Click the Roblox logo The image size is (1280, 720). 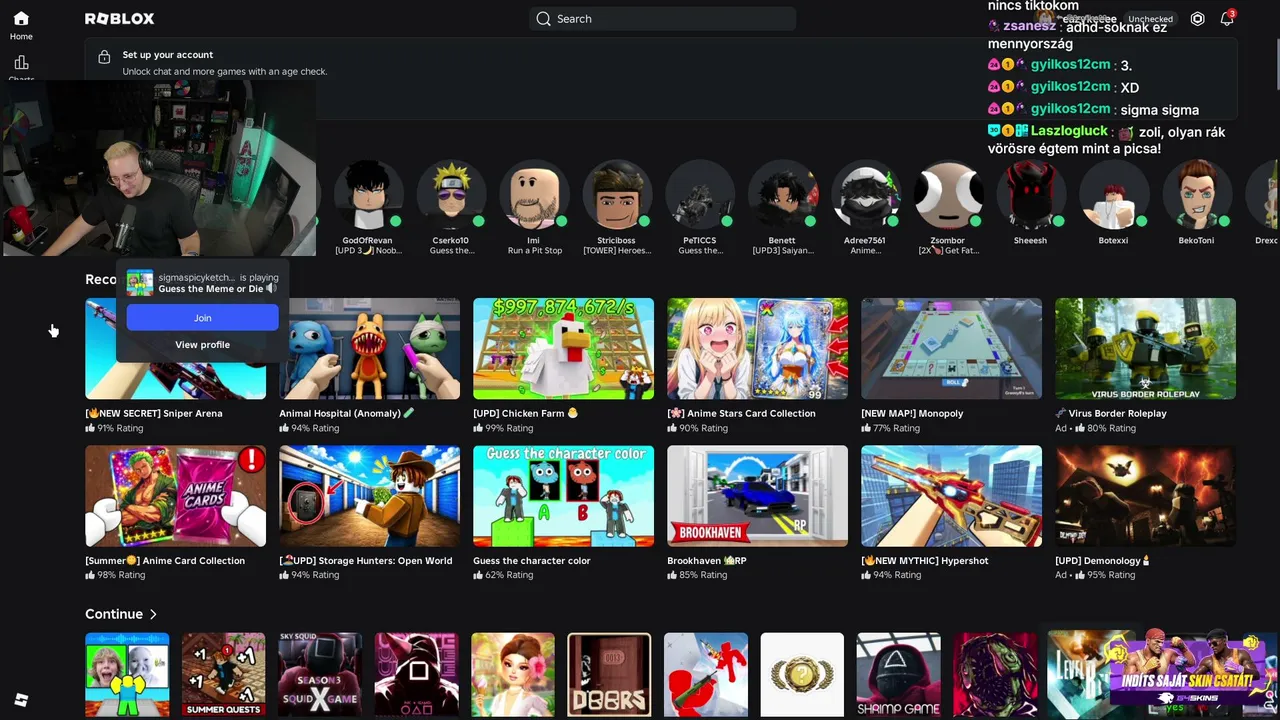click(119, 19)
